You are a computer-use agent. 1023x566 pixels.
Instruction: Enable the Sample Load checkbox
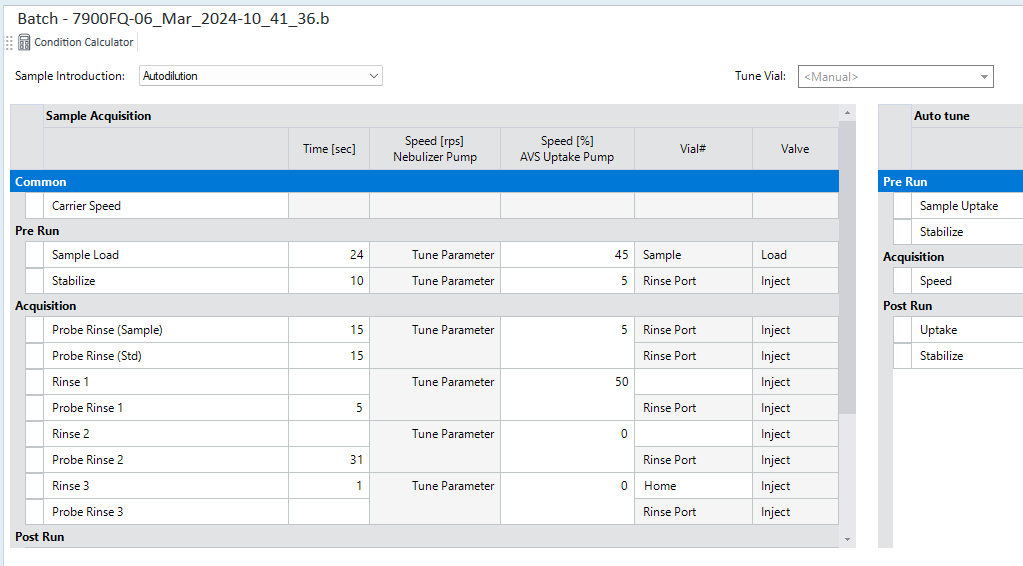tap(35, 255)
